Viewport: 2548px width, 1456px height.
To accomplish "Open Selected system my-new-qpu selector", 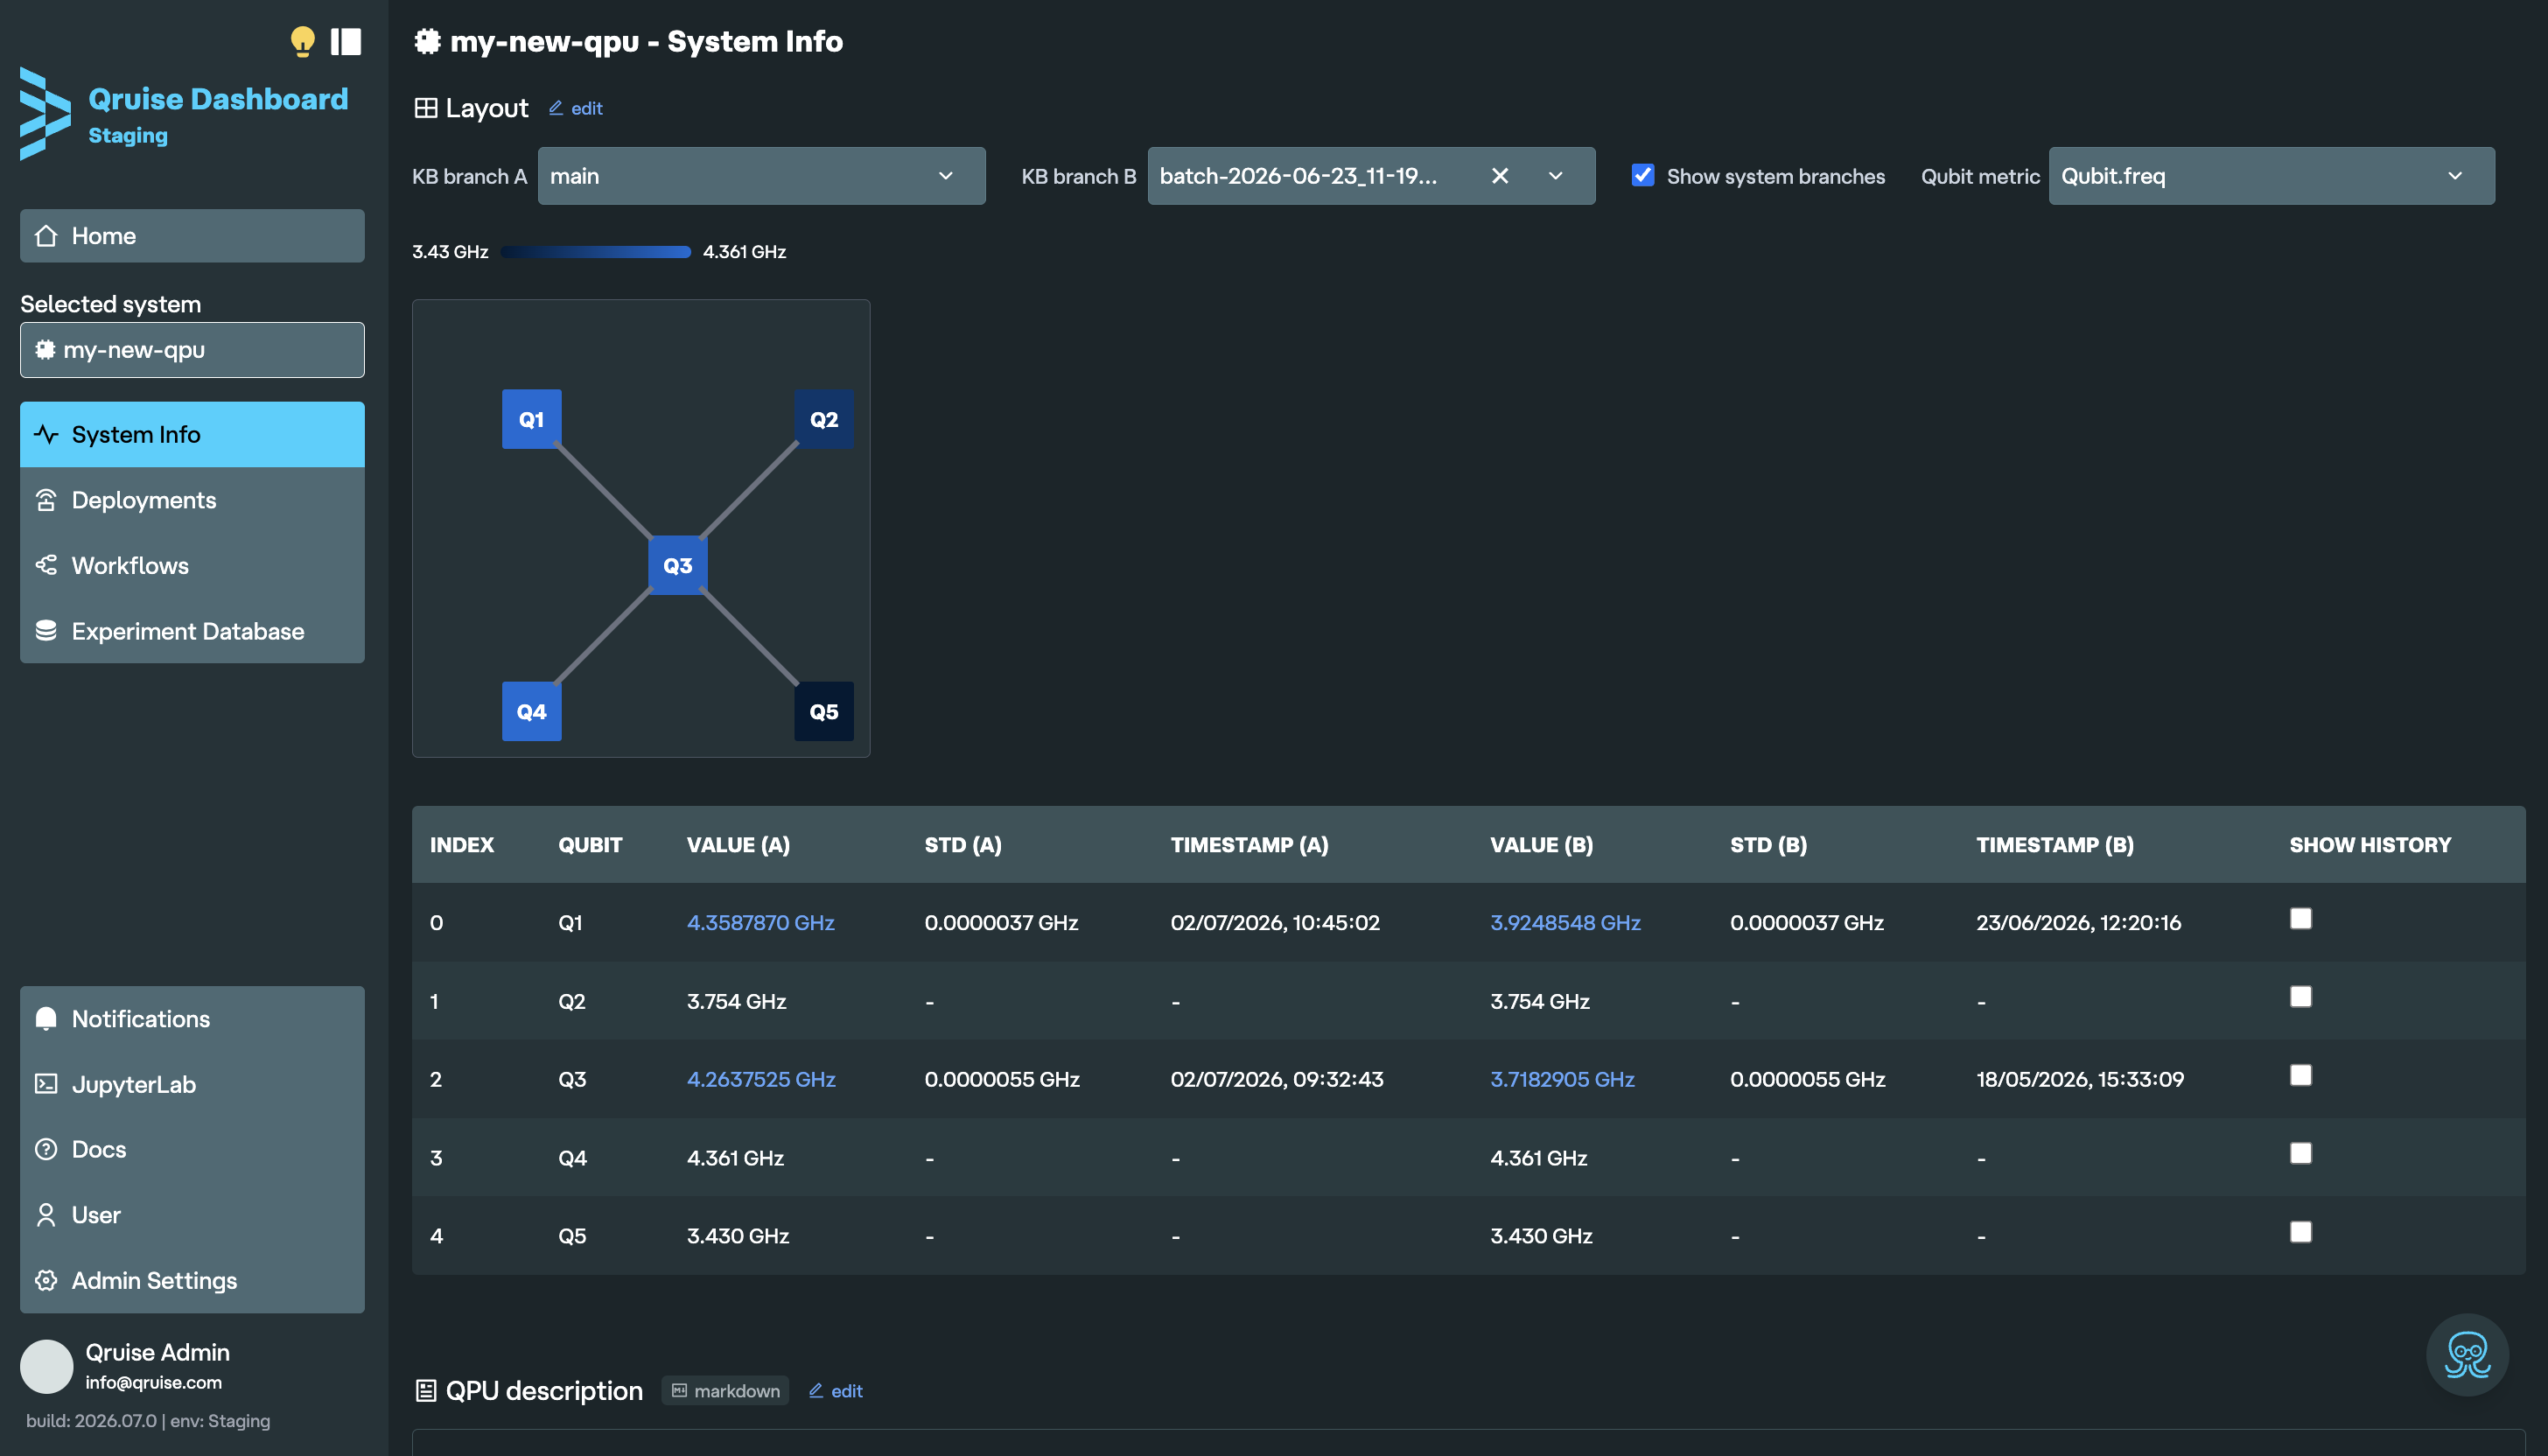I will click(x=192, y=350).
